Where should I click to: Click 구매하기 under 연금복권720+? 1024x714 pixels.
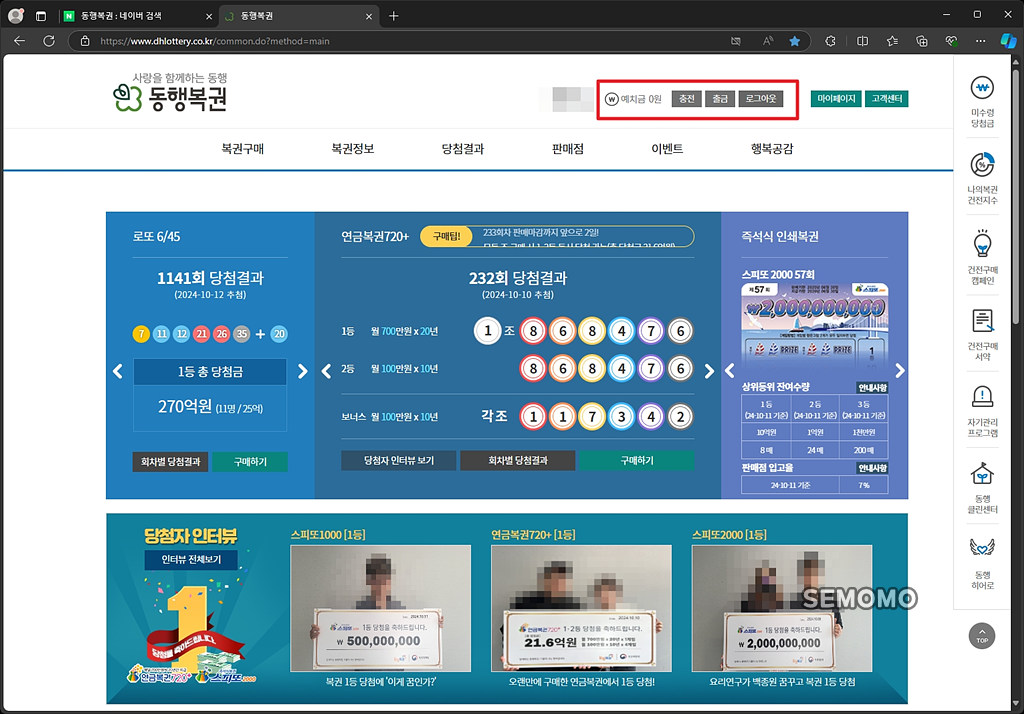(637, 460)
